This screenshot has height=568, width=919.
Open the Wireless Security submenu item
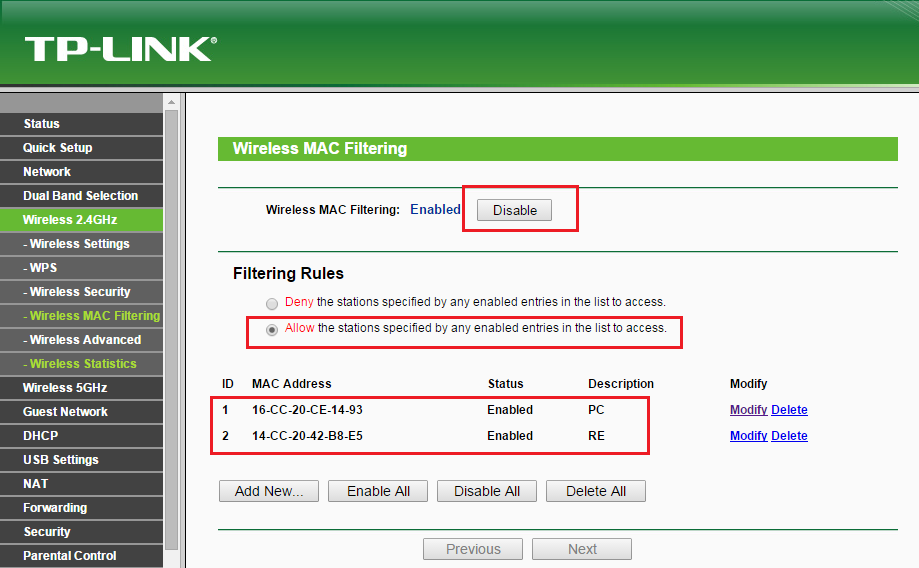coord(81,291)
